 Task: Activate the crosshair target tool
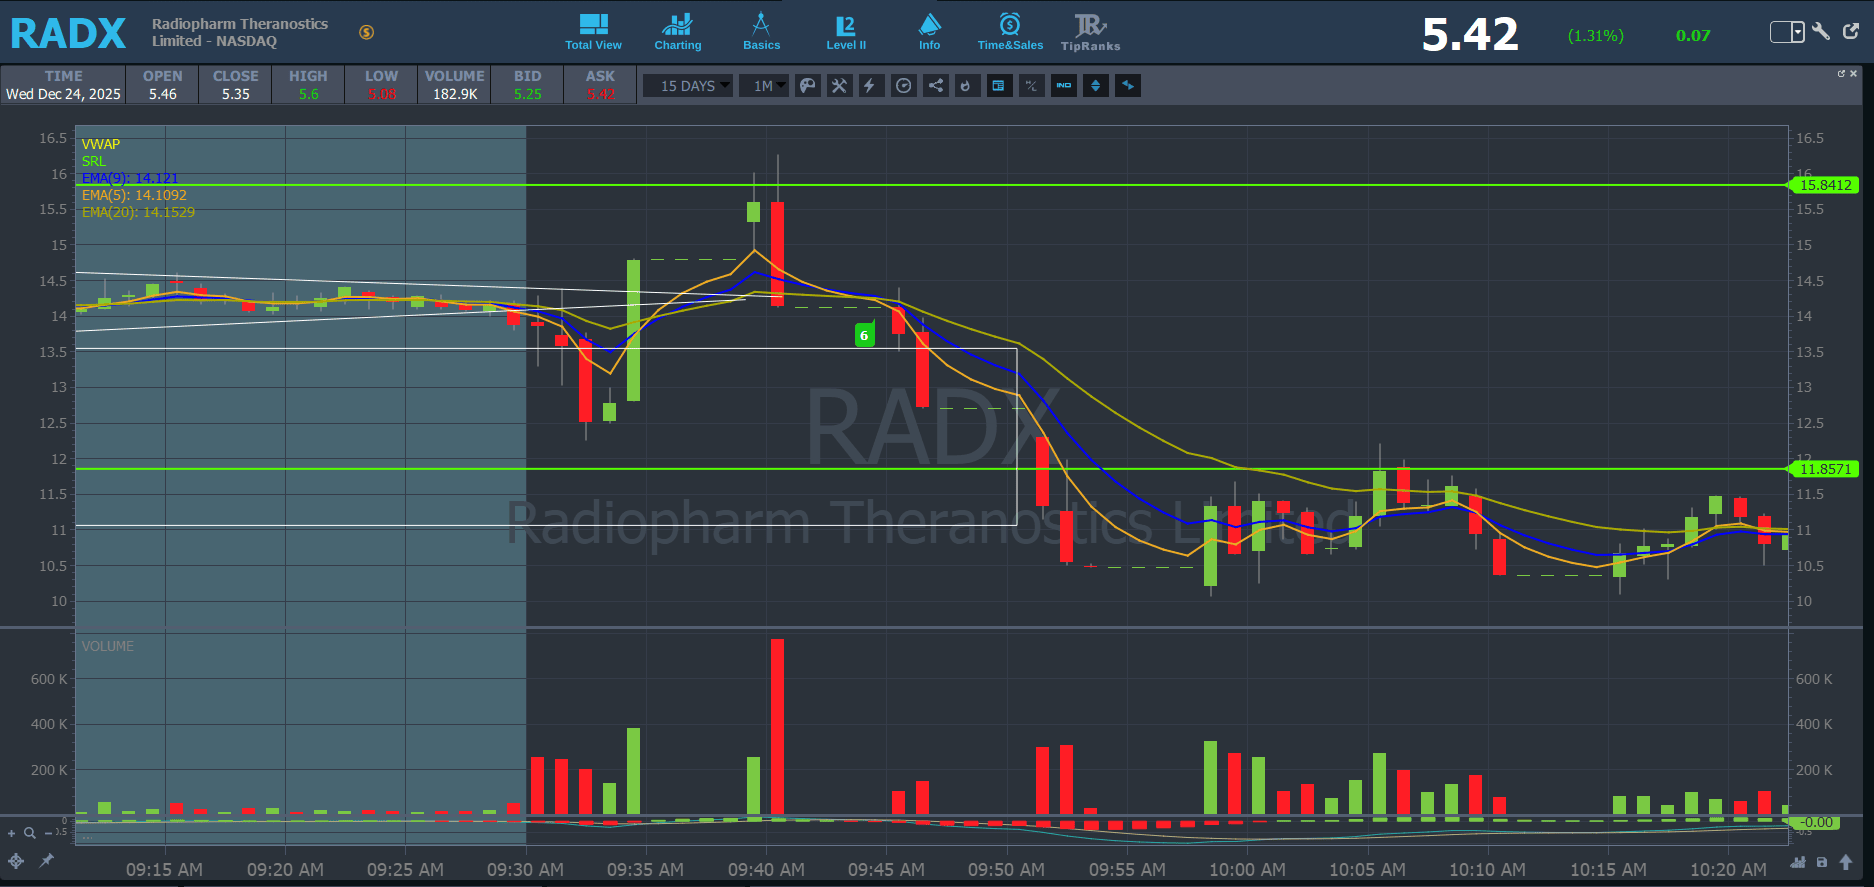(x=16, y=861)
